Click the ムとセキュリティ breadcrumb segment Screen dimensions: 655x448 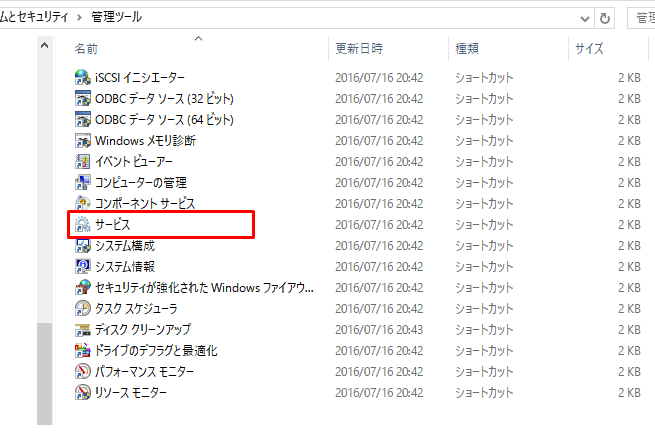[x=34, y=17]
